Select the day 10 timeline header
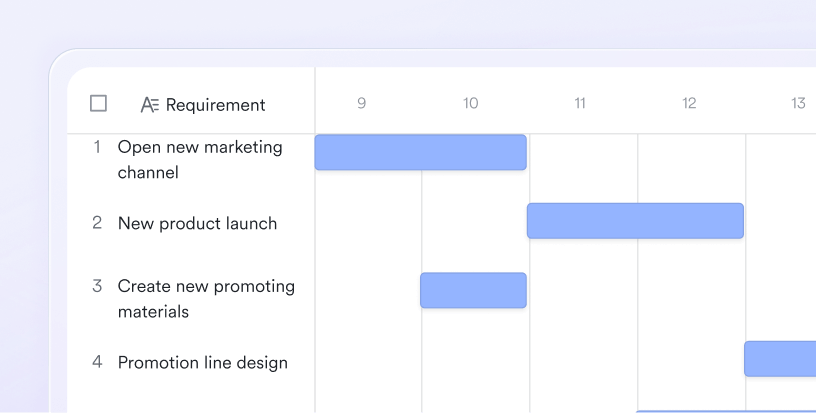The width and height of the screenshot is (816, 413). 470,103
